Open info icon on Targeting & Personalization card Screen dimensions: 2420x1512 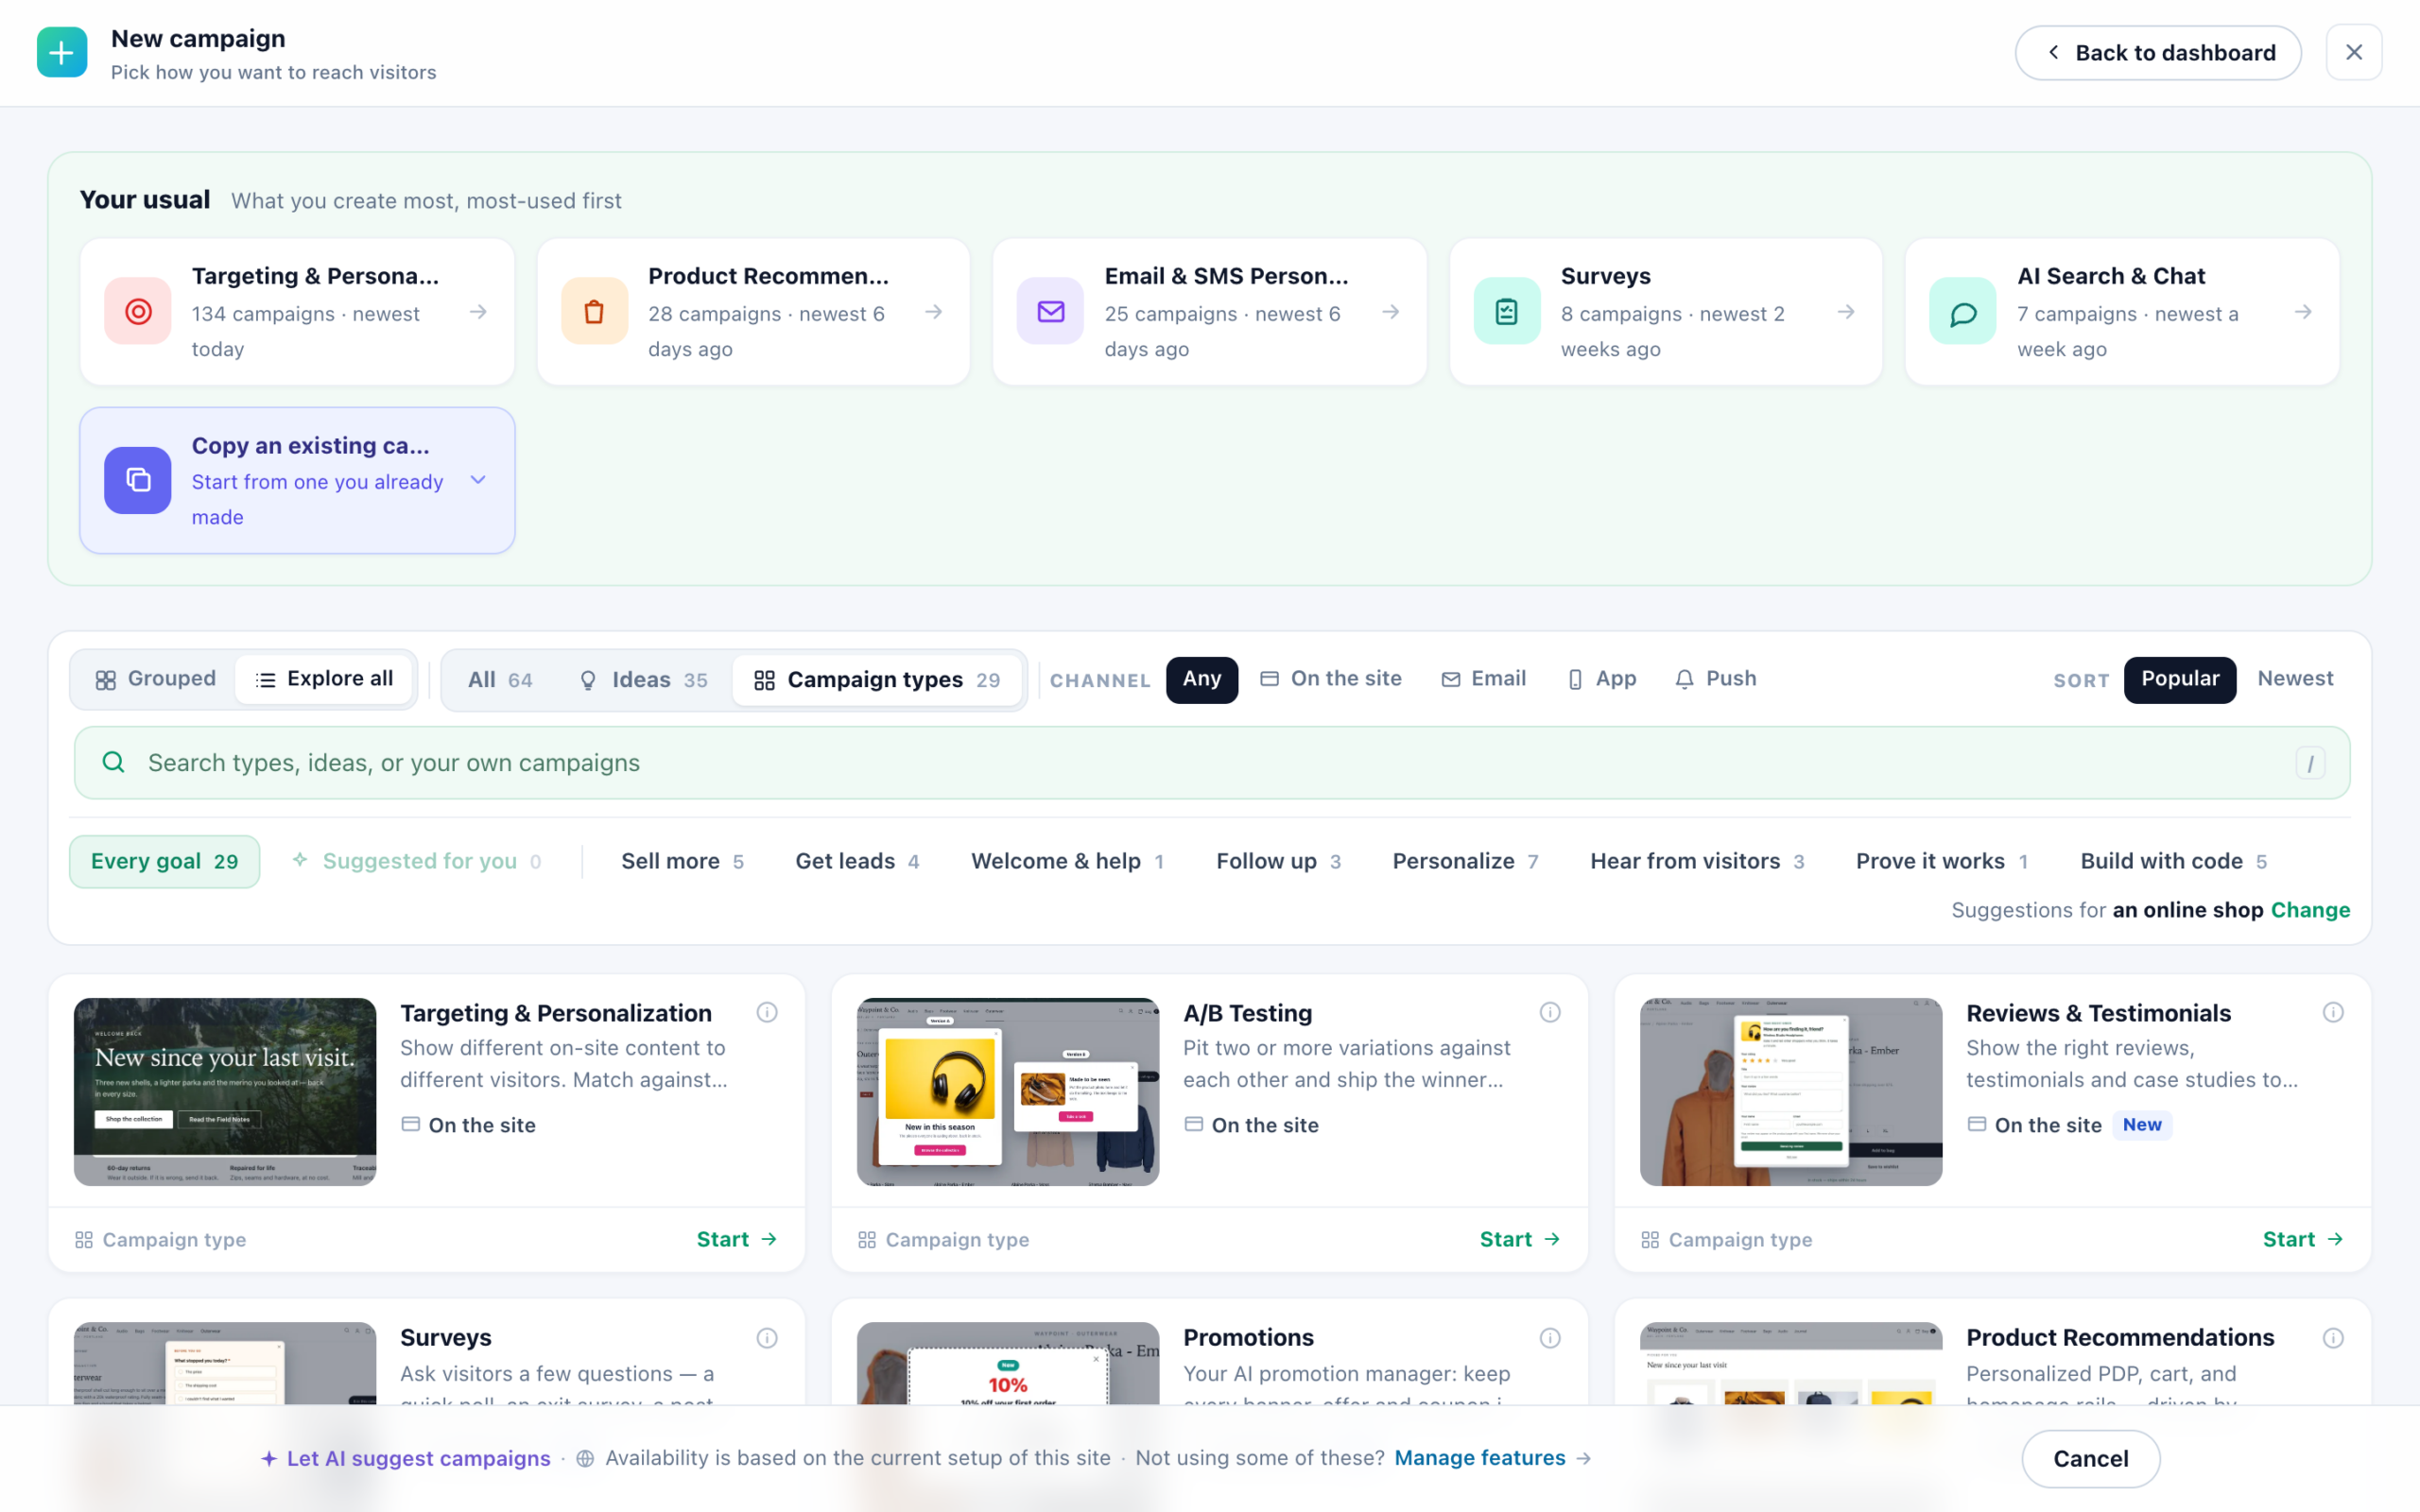767,1012
